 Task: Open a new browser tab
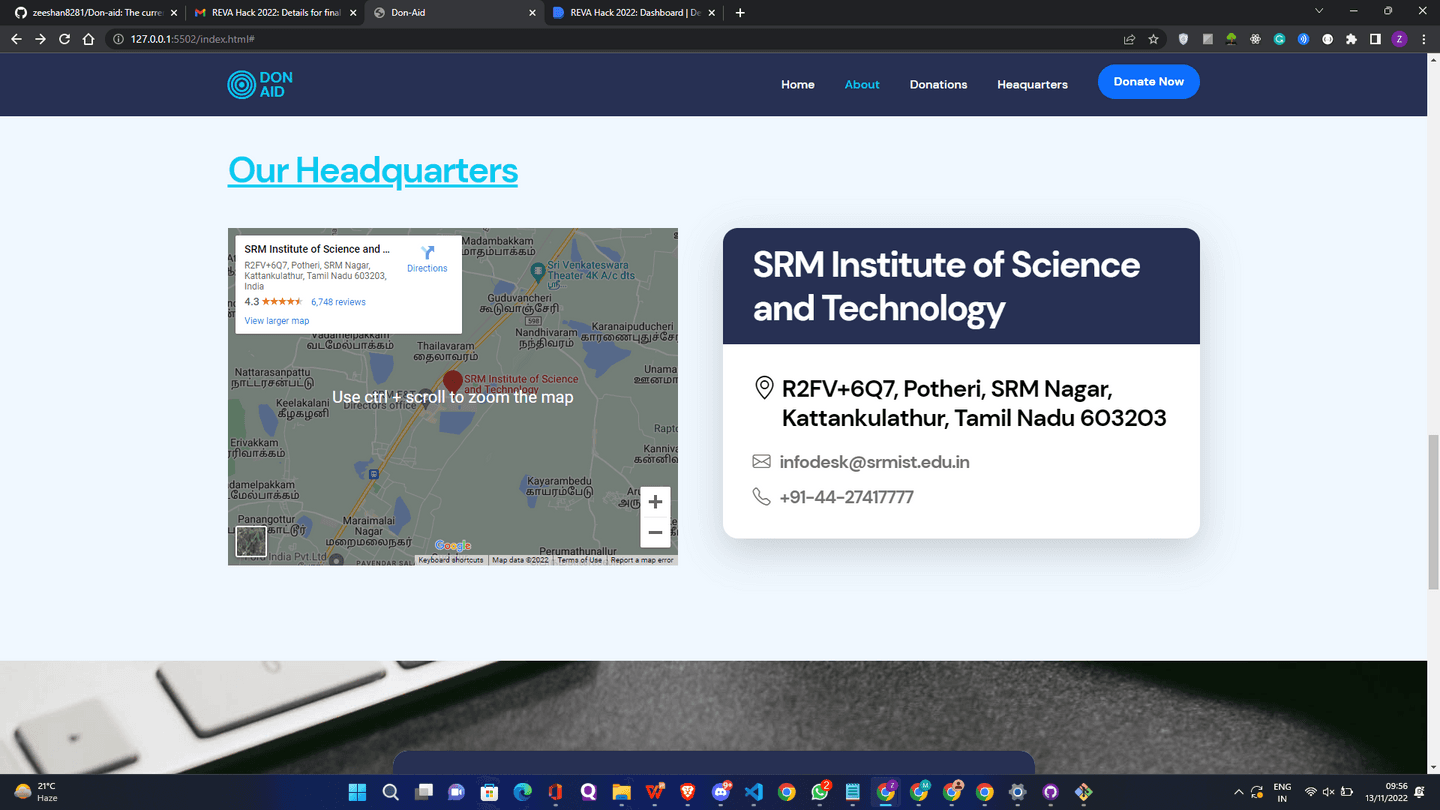coord(740,13)
